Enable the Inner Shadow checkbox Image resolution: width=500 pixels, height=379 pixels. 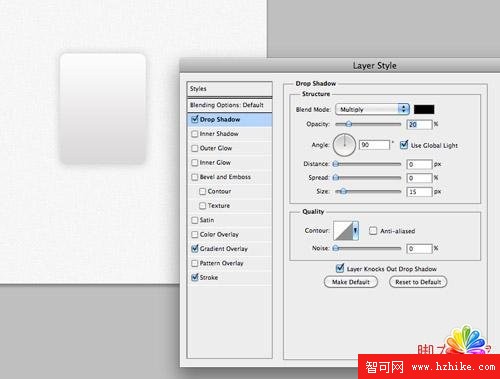195,134
